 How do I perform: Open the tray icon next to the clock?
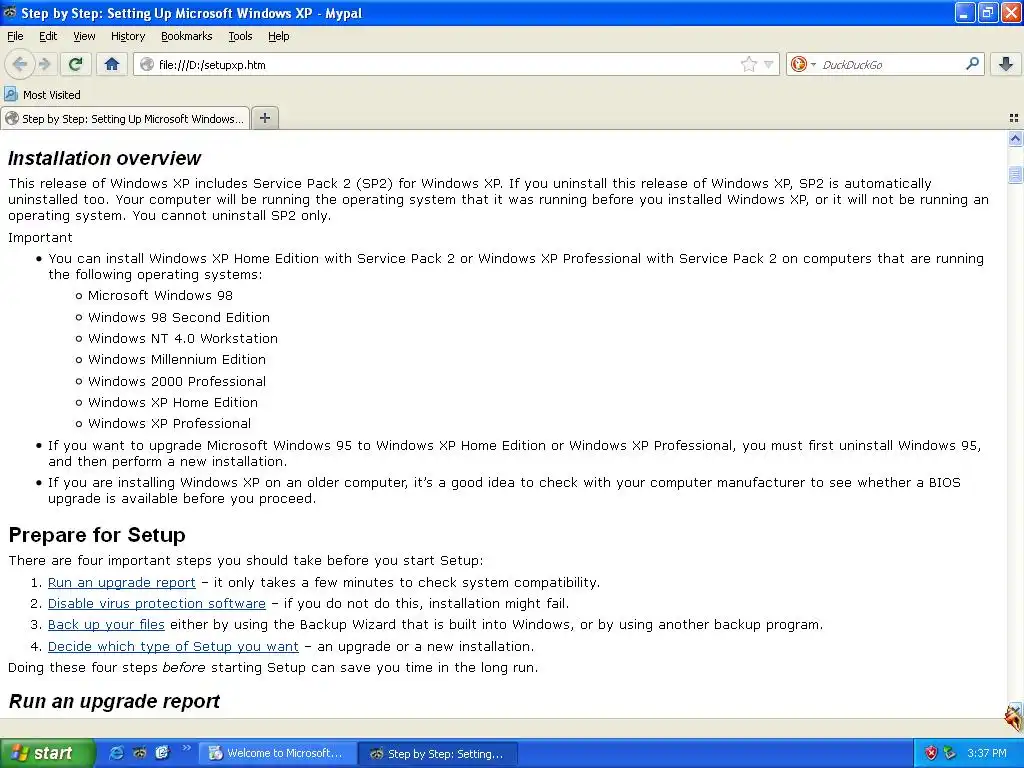pos(950,753)
